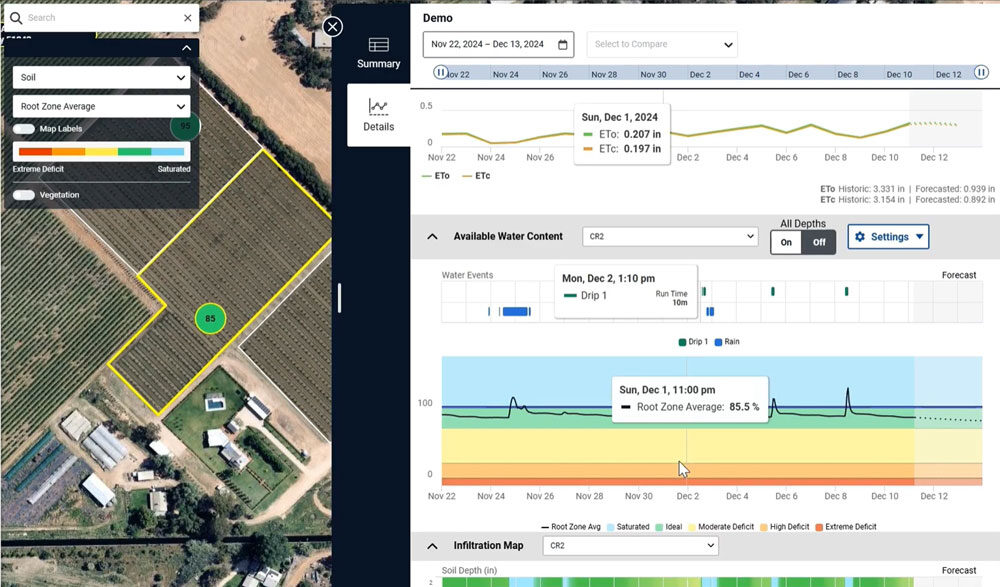The image size is (1000, 587).
Task: Select the green 85 sensor marker on map
Action: pyautogui.click(x=210, y=318)
